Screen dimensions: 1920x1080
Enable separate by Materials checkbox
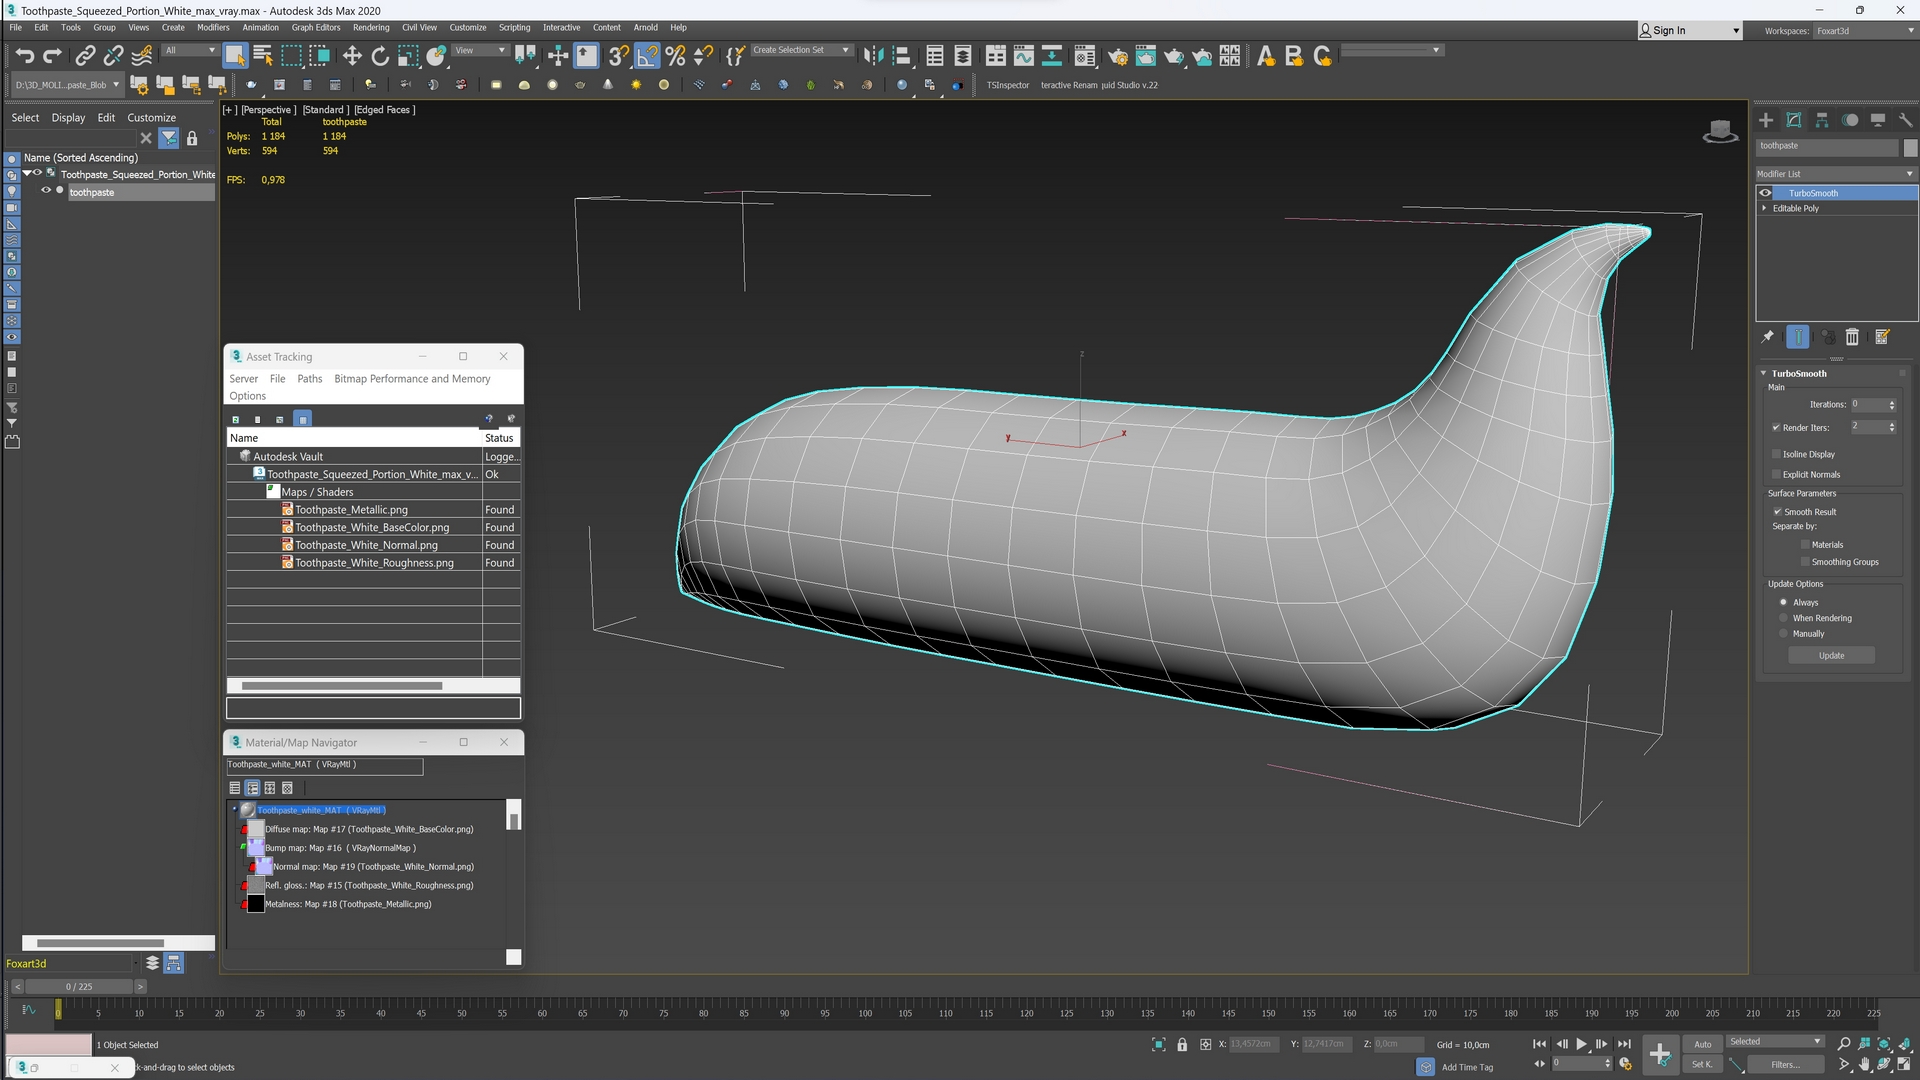point(1805,545)
